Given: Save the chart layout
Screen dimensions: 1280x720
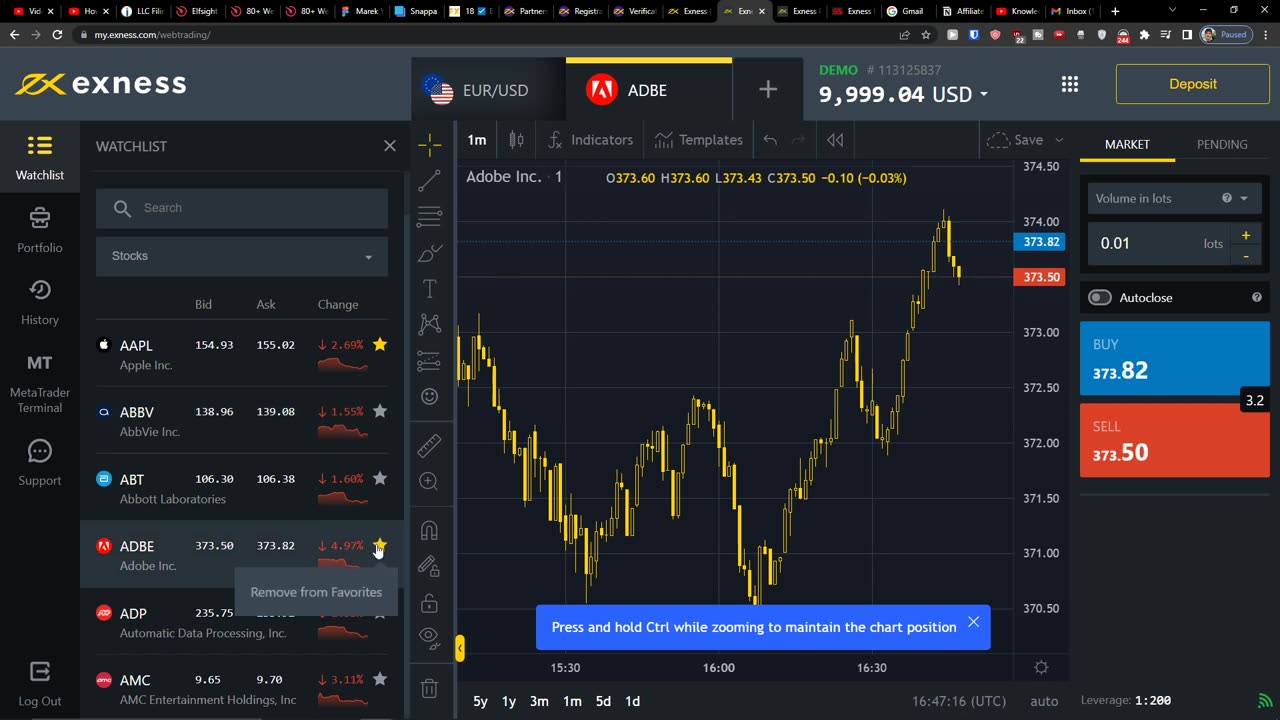Looking at the screenshot, I should 1015,140.
